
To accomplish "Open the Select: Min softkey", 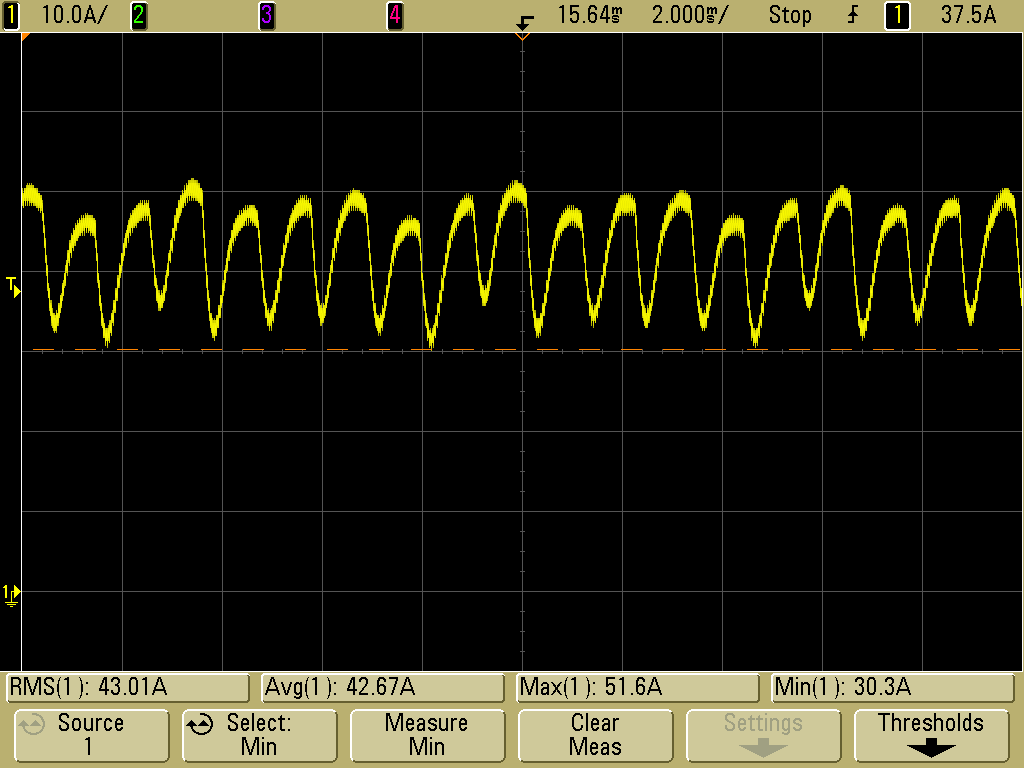I will click(x=259, y=735).
